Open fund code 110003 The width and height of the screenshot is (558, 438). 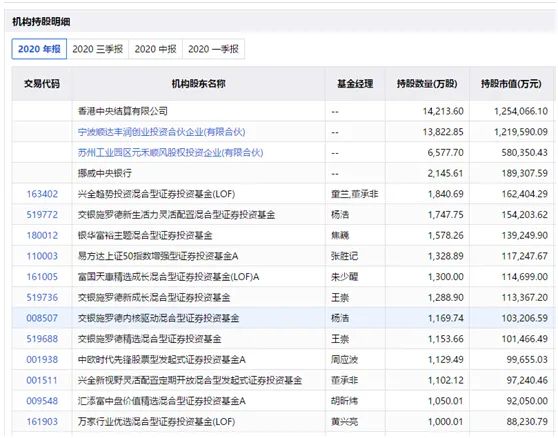(x=42, y=256)
